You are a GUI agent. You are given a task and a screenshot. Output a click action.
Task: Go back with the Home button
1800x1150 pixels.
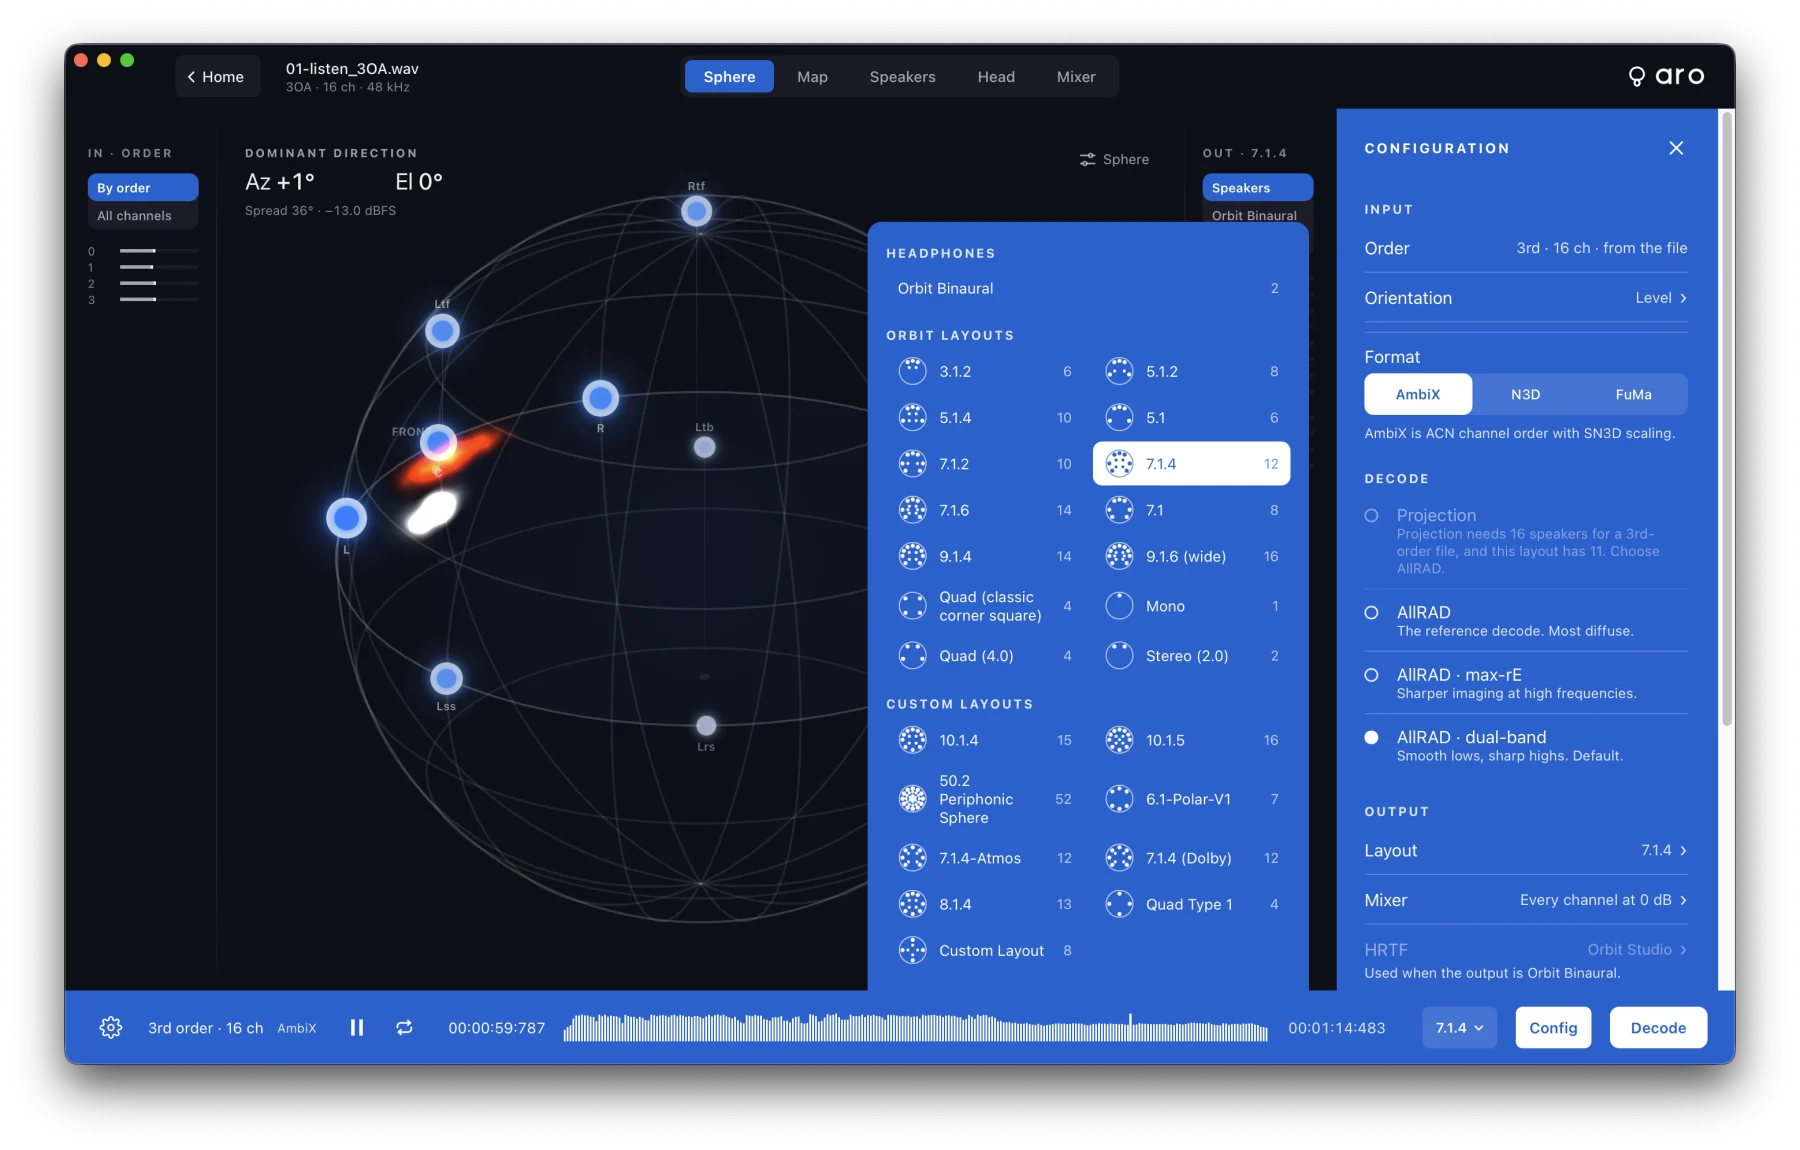216,76
